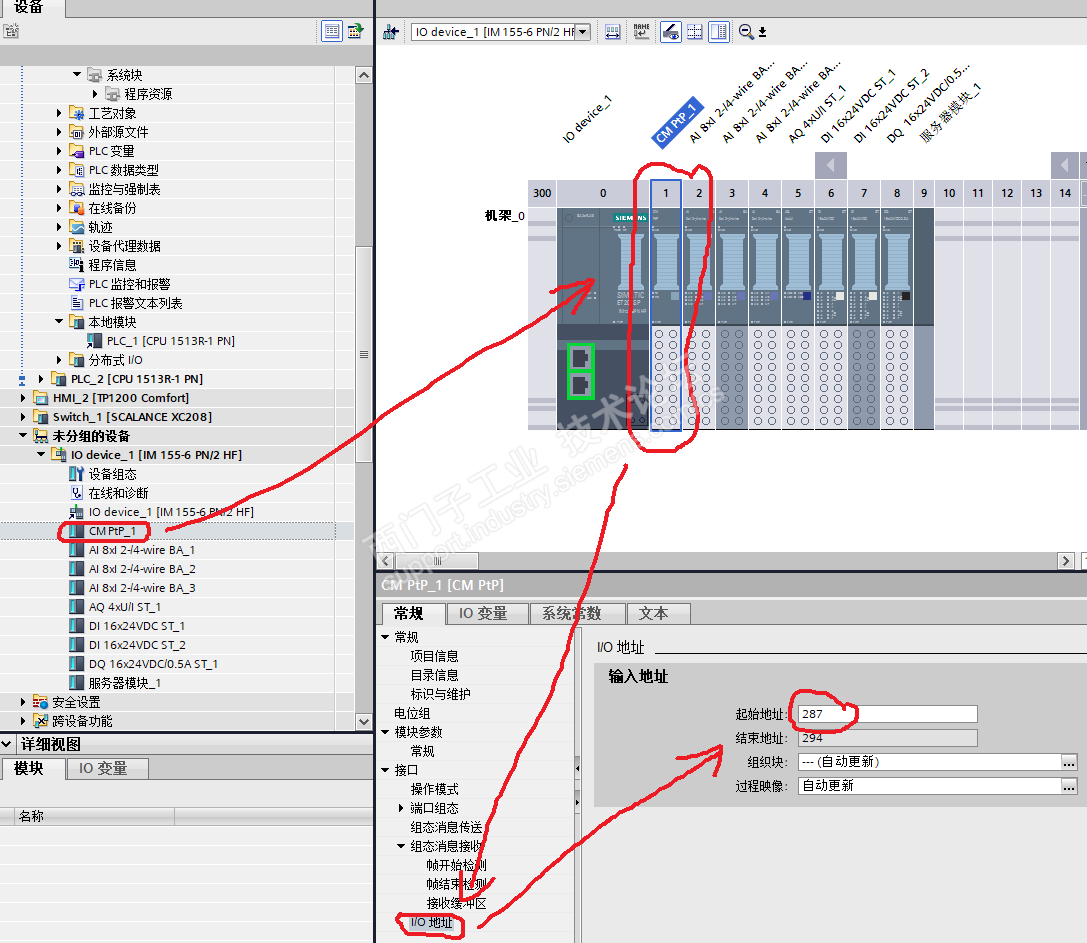Viewport: 1087px width, 943px height.
Task: Collapse the 本地模块 tree node
Action: (x=59, y=322)
